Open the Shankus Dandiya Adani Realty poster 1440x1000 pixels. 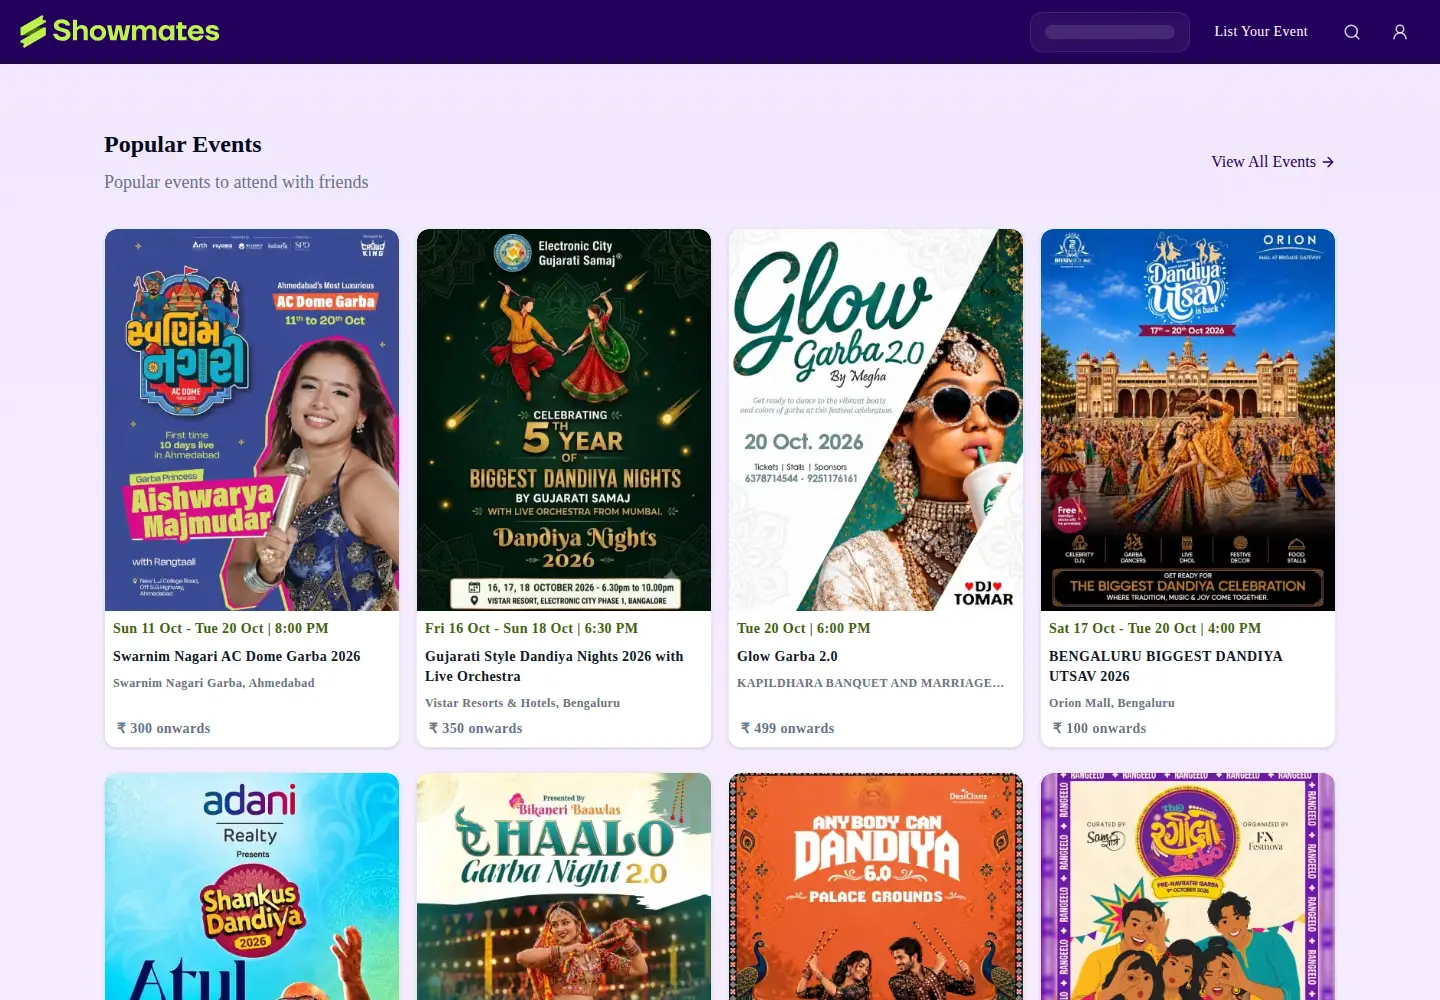click(252, 886)
